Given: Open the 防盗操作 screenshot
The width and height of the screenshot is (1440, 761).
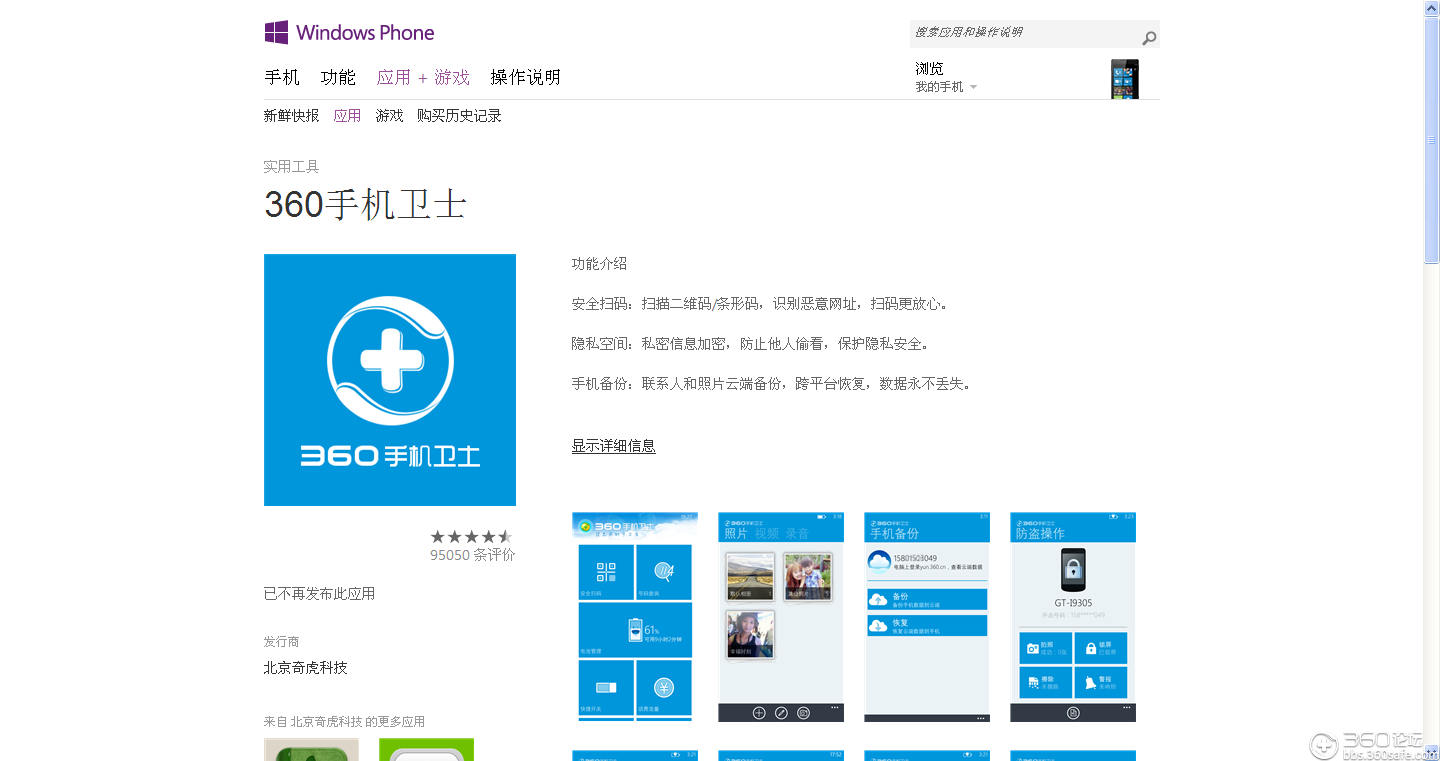Looking at the screenshot, I should 1073,617.
